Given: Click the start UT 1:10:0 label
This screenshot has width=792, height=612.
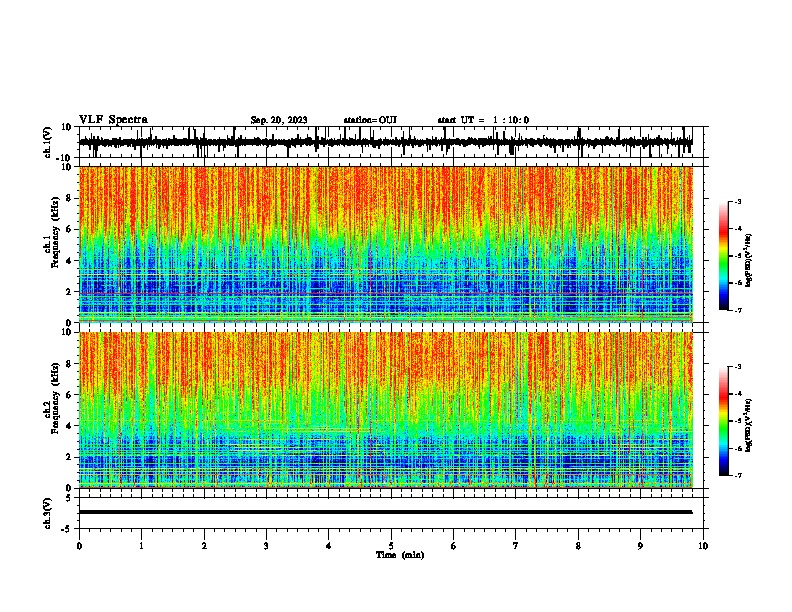Looking at the screenshot, I should [483, 120].
